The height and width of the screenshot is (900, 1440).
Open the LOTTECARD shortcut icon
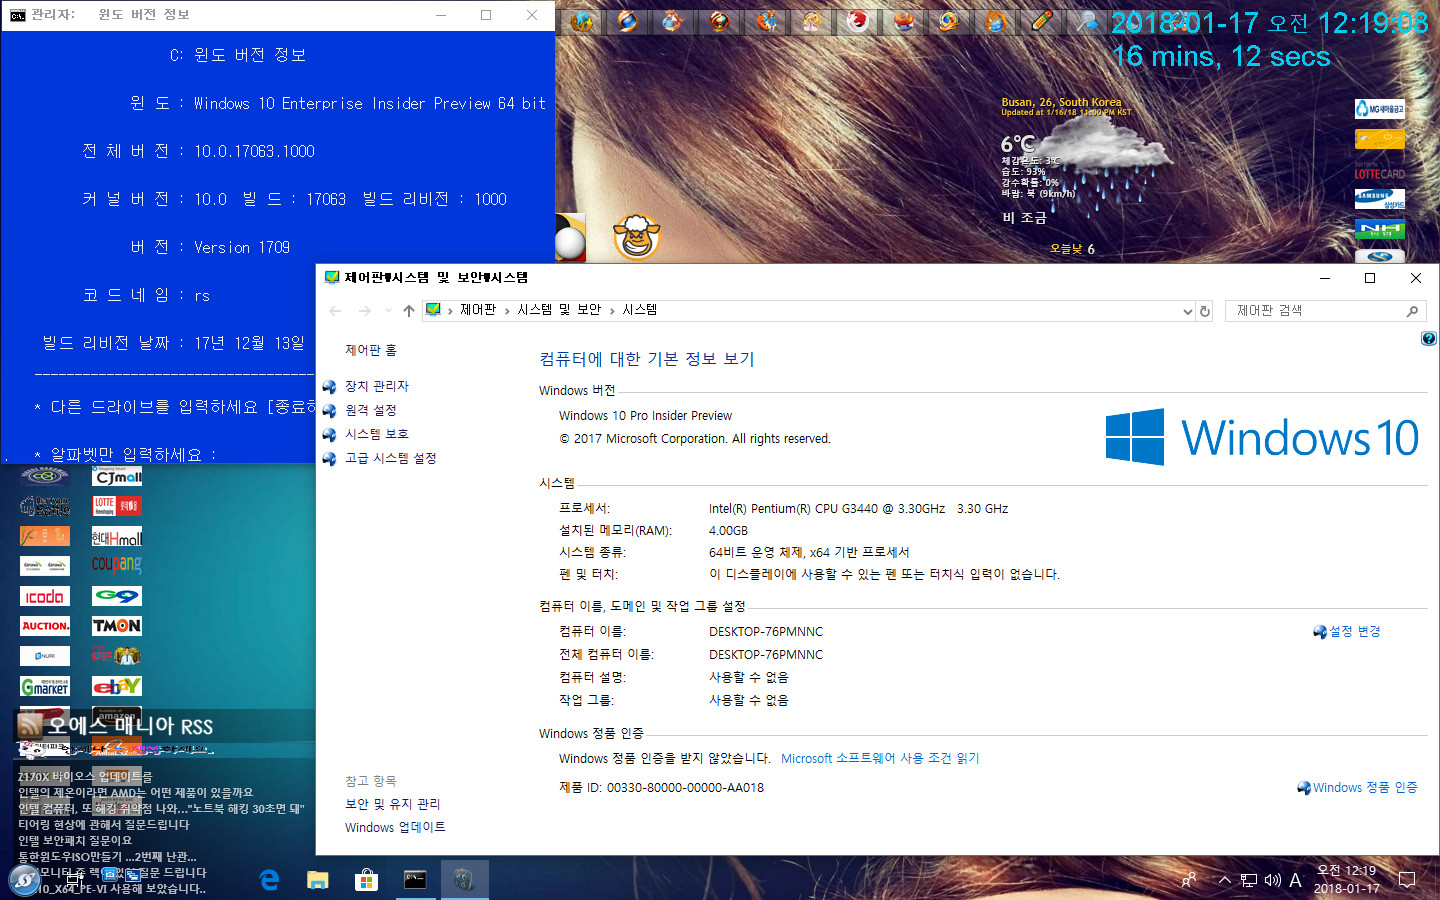coord(1380,170)
